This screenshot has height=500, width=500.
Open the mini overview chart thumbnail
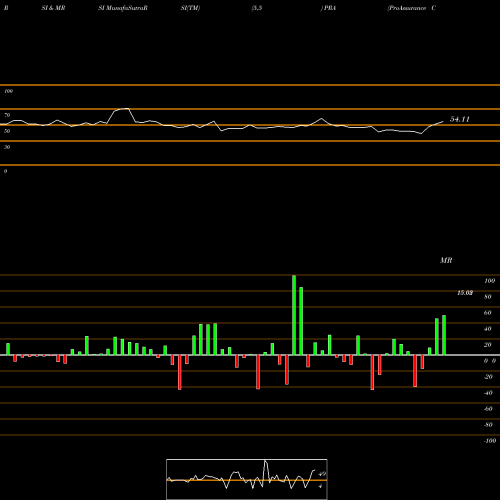point(247,479)
